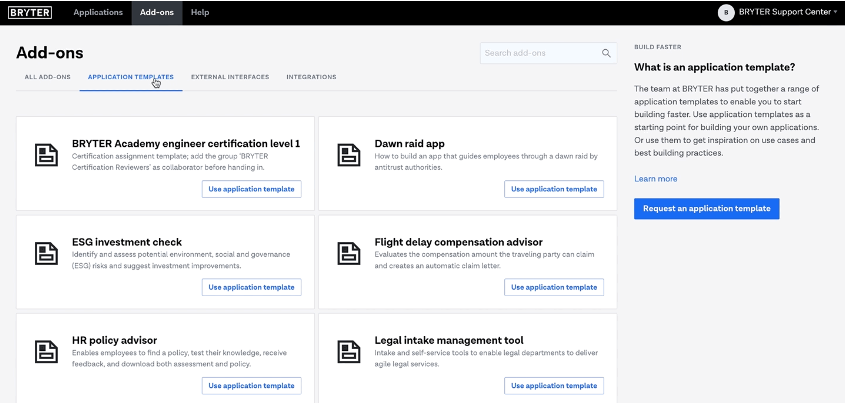Screen dimensions: 845x403
Task: Click the BRYTER Academy engineer certification template icon
Action: tap(46, 155)
